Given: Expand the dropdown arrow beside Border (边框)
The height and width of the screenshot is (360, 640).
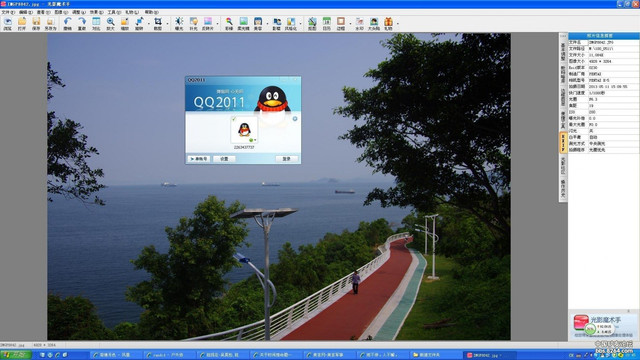Looking at the screenshot, I should 350,24.
